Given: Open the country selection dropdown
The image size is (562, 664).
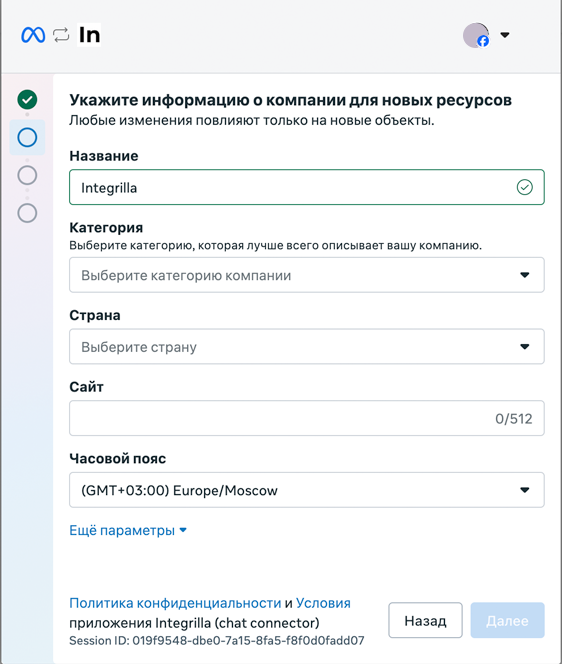Looking at the screenshot, I should tap(307, 346).
